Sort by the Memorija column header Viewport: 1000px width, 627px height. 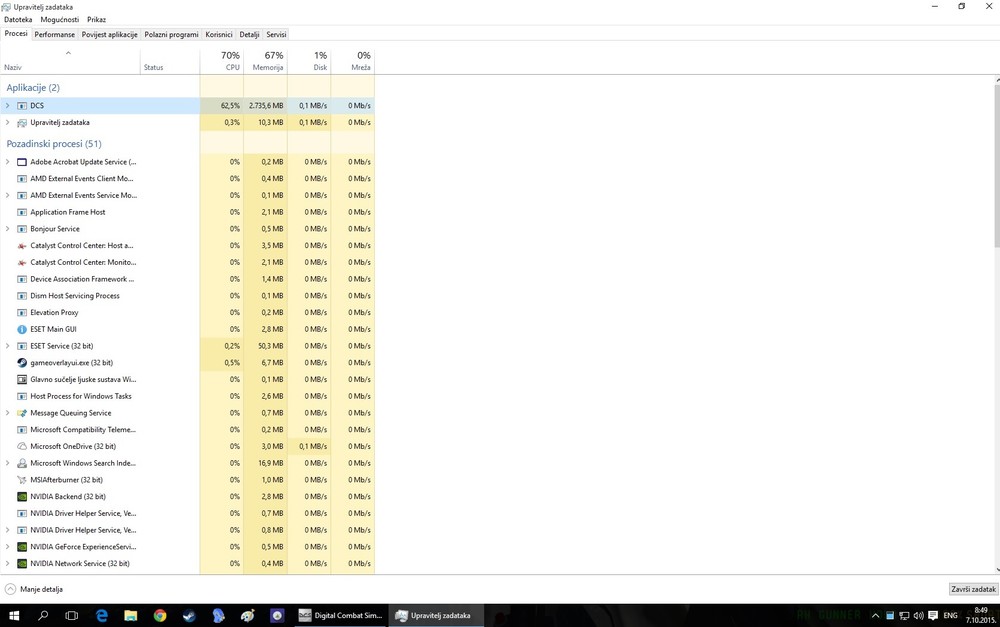pyautogui.click(x=265, y=61)
